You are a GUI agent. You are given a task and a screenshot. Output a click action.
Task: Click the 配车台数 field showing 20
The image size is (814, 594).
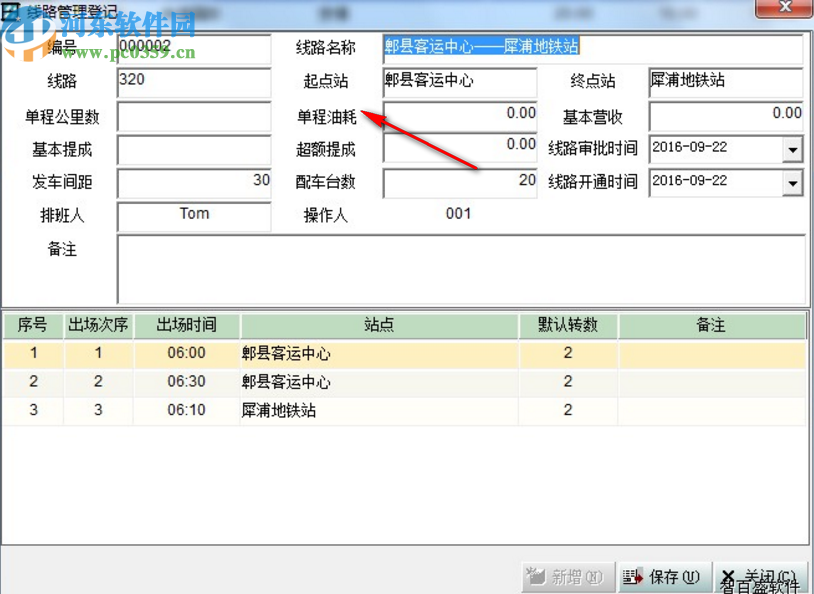pyautogui.click(x=459, y=183)
